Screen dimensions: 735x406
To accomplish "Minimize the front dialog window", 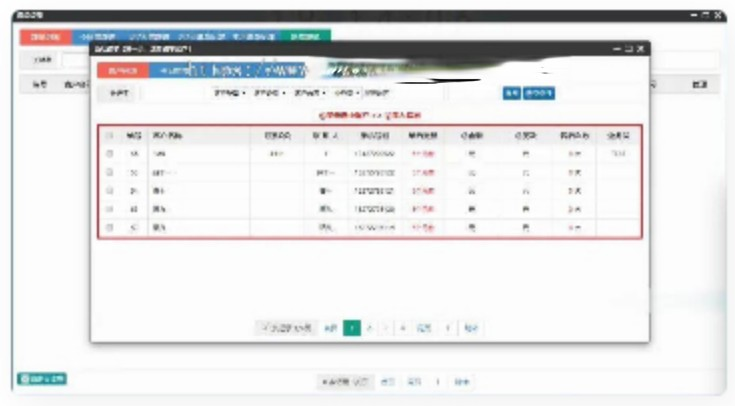I will [617, 49].
